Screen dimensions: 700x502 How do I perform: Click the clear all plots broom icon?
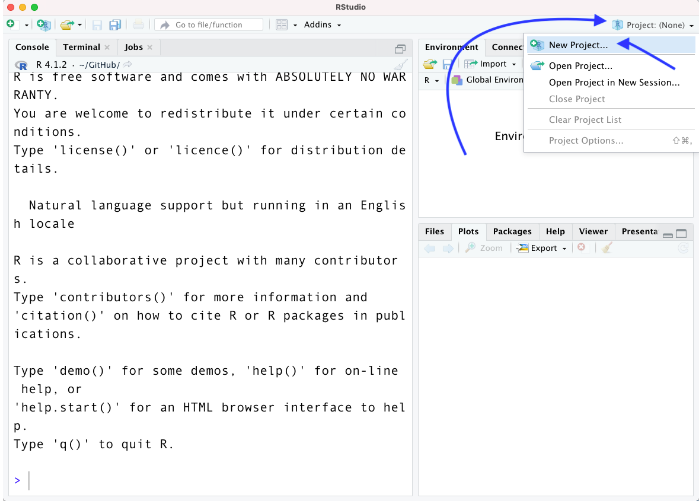(x=607, y=248)
